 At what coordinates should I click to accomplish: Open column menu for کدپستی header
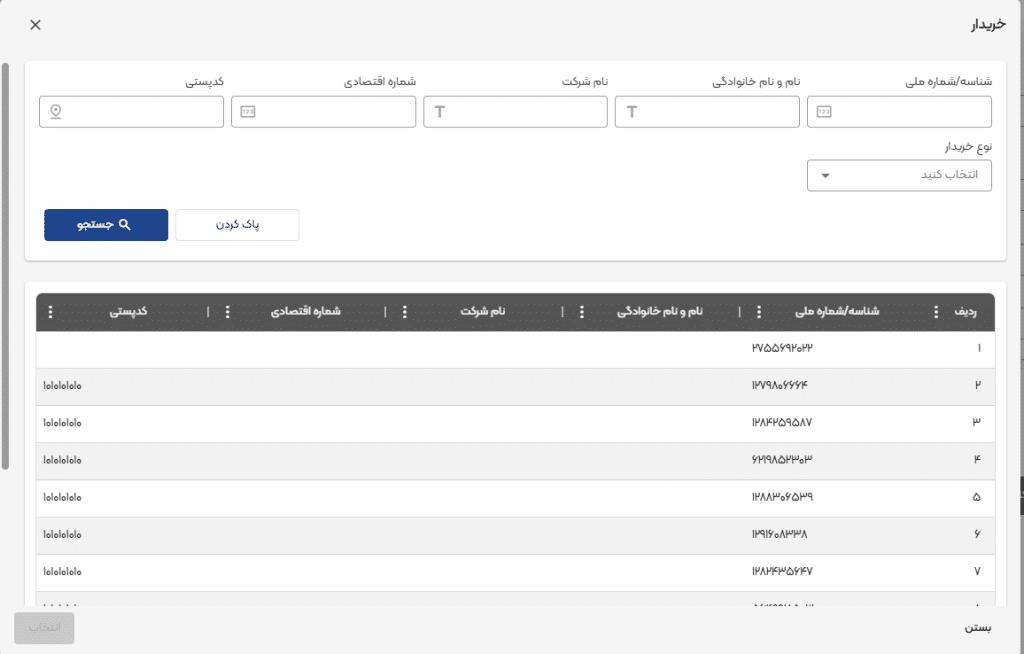click(x=51, y=312)
